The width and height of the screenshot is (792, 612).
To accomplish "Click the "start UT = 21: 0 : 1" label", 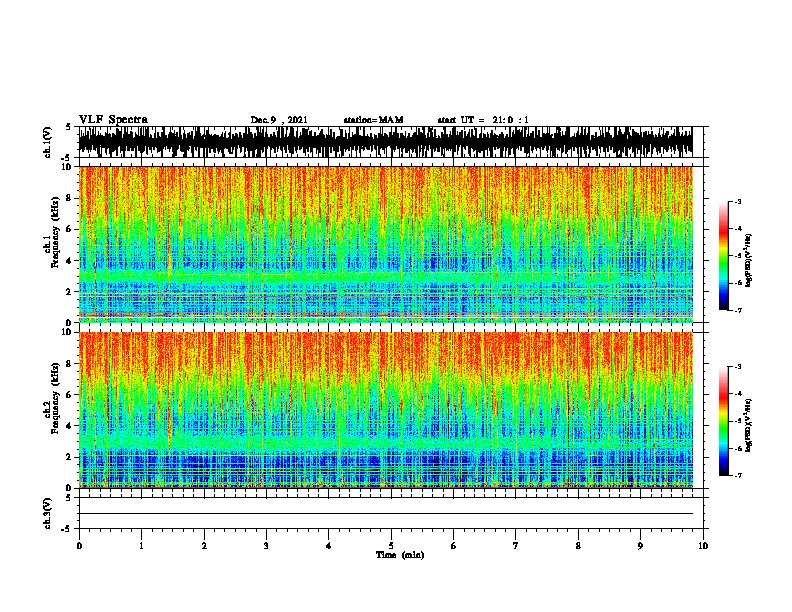I will tap(483, 120).
